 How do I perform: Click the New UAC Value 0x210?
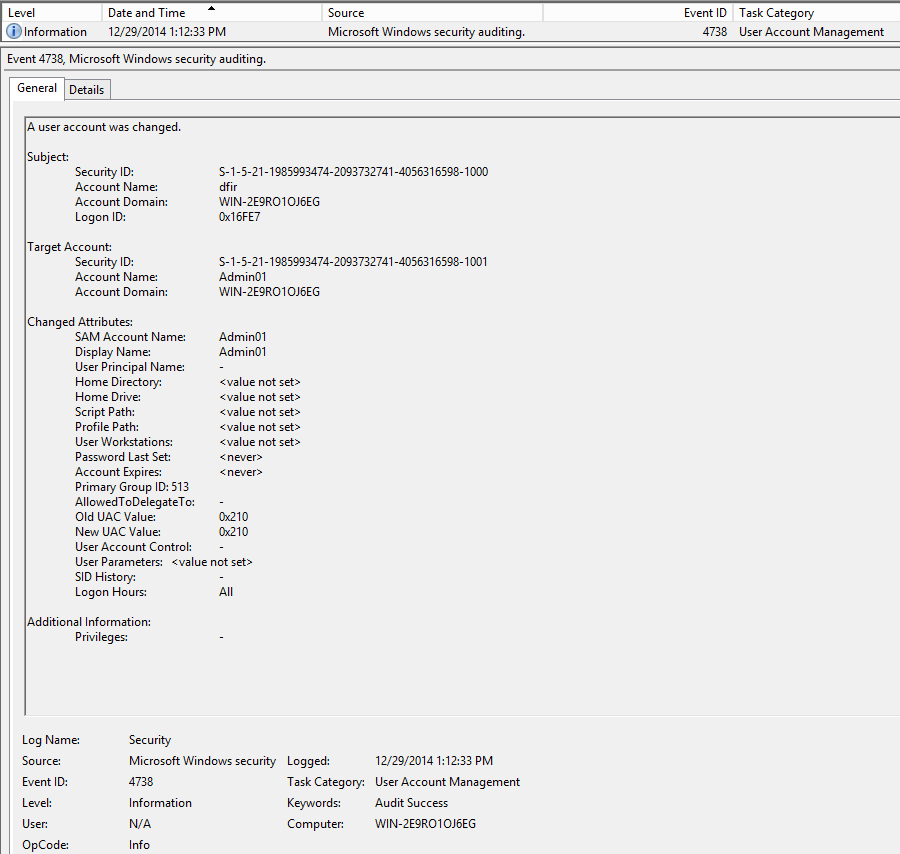click(233, 532)
